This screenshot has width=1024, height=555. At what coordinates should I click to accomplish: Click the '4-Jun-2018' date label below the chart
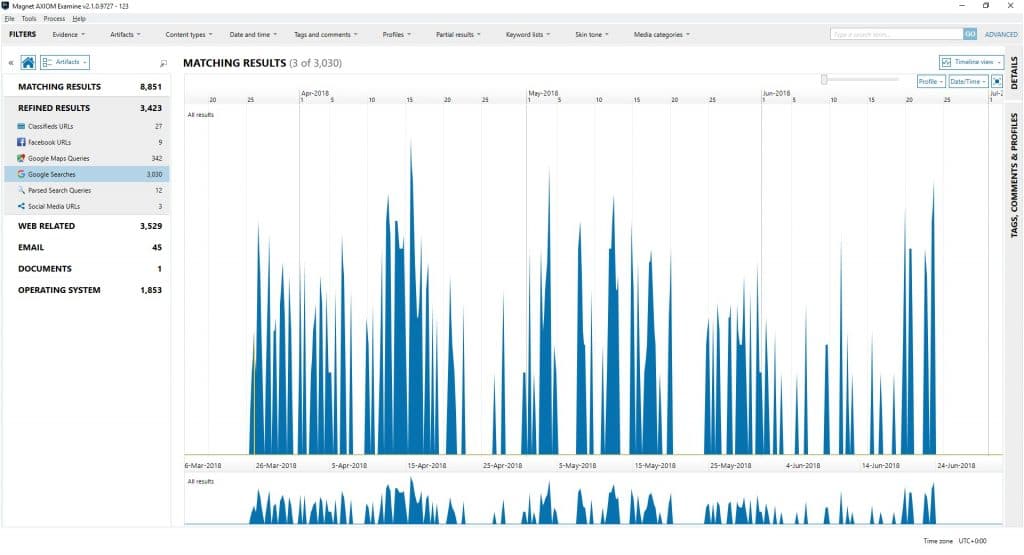point(803,466)
